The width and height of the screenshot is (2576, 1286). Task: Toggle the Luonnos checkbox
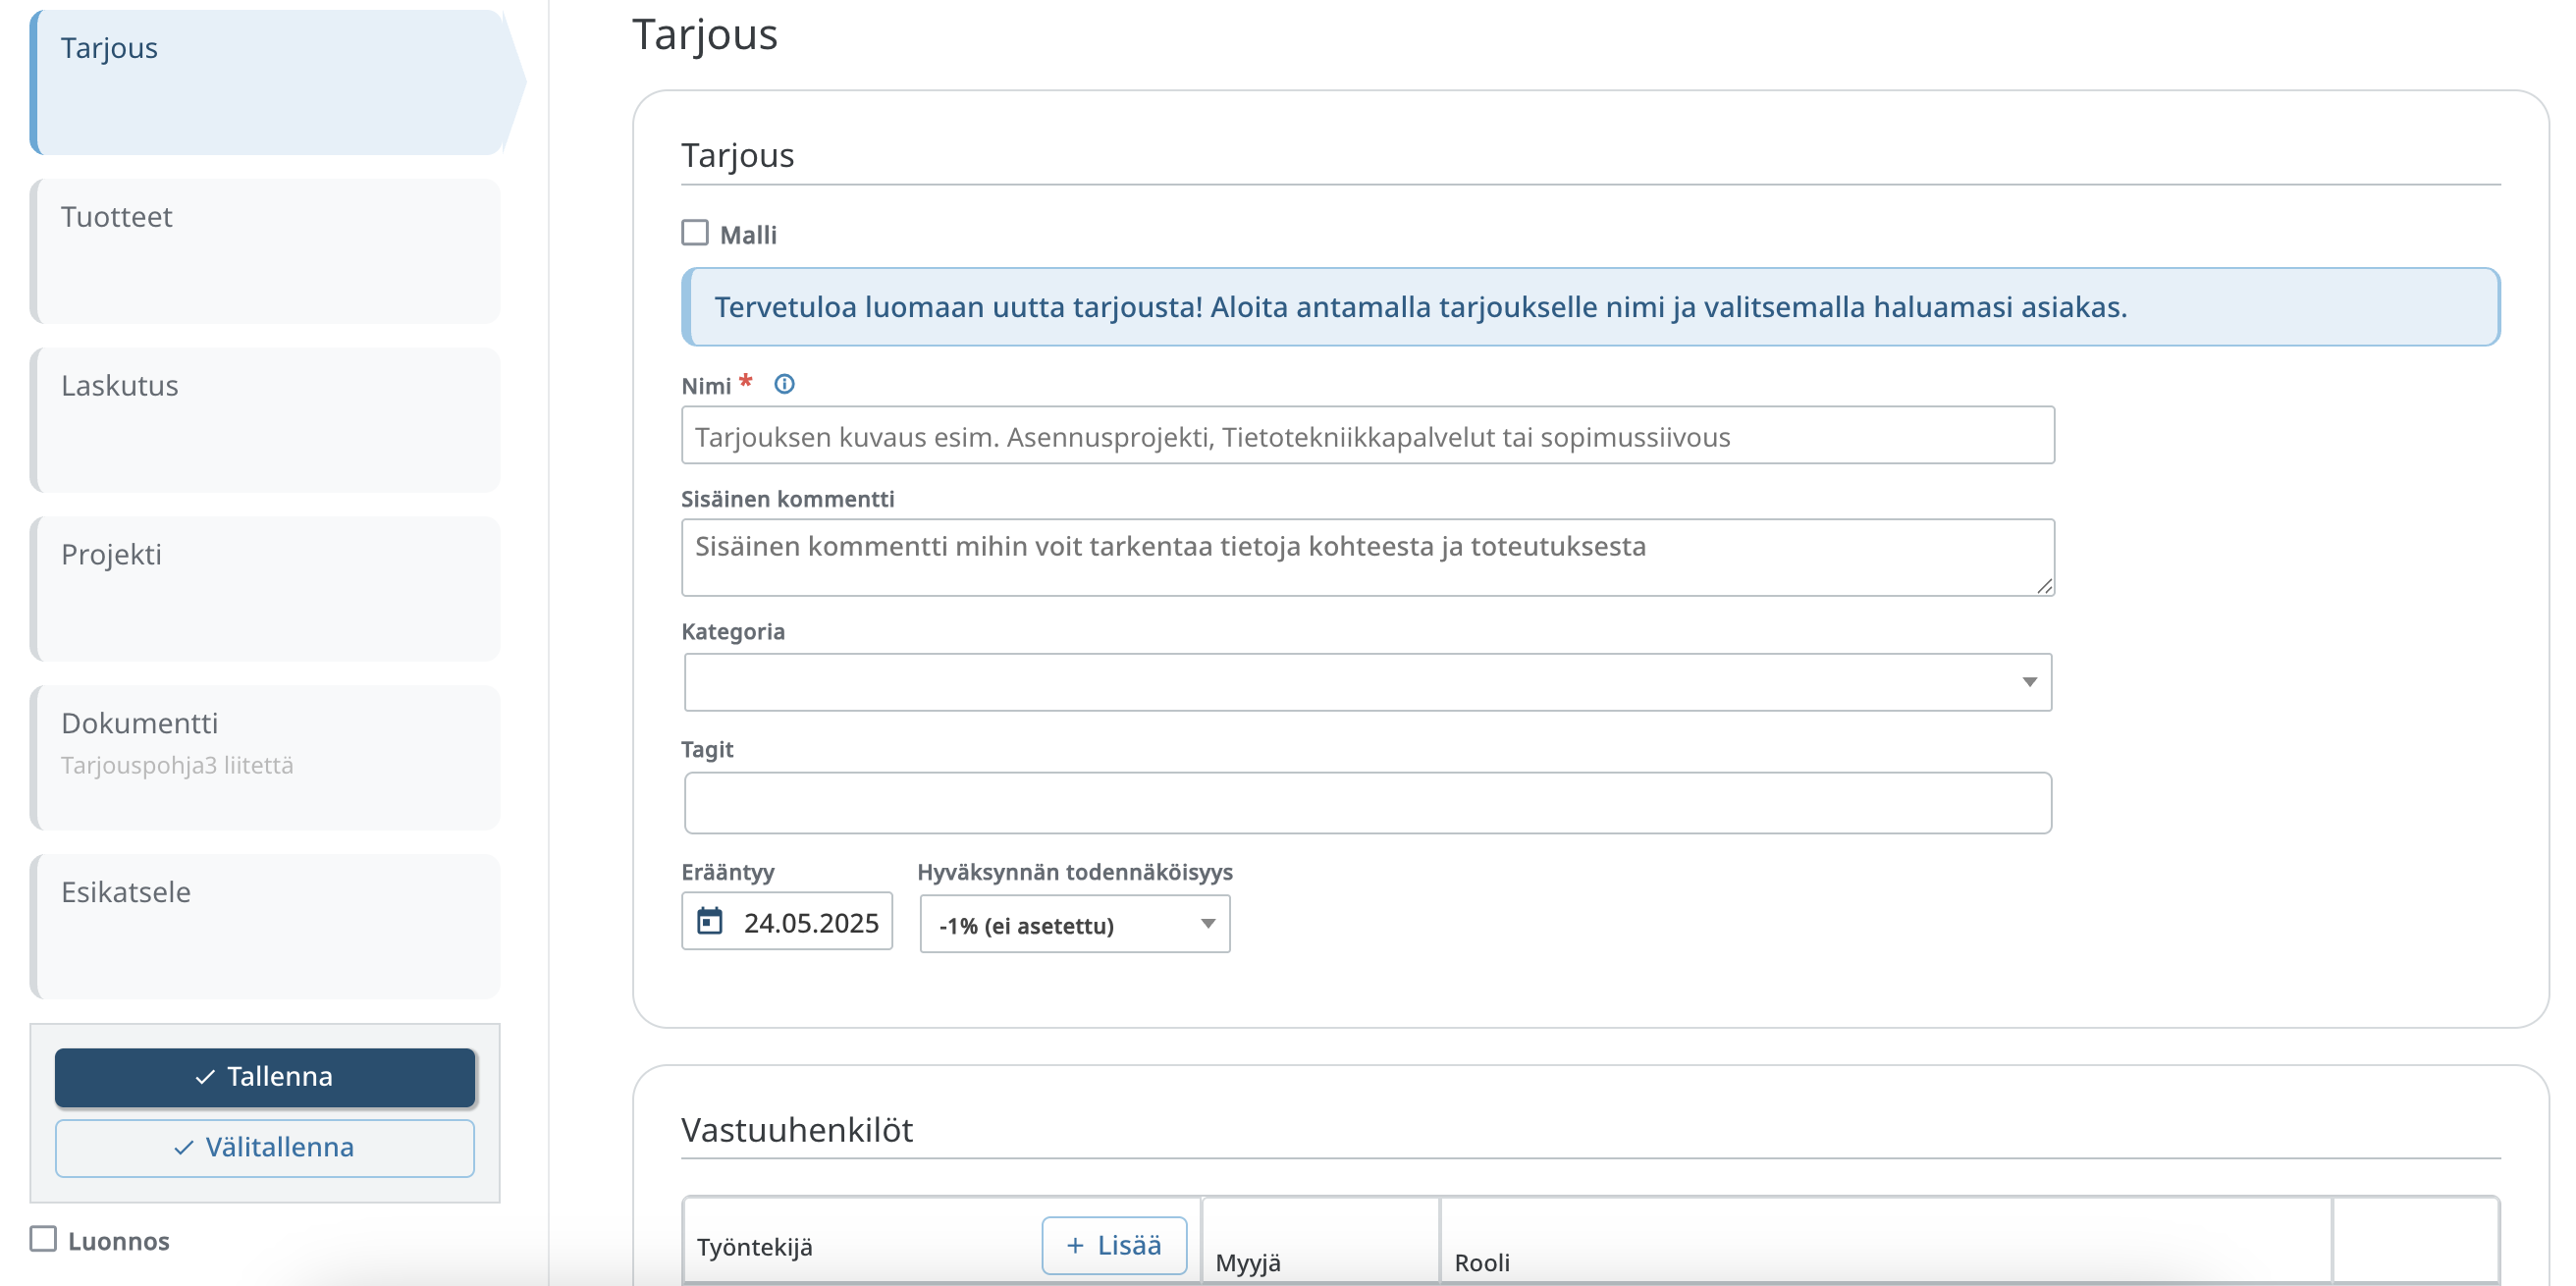43,1239
